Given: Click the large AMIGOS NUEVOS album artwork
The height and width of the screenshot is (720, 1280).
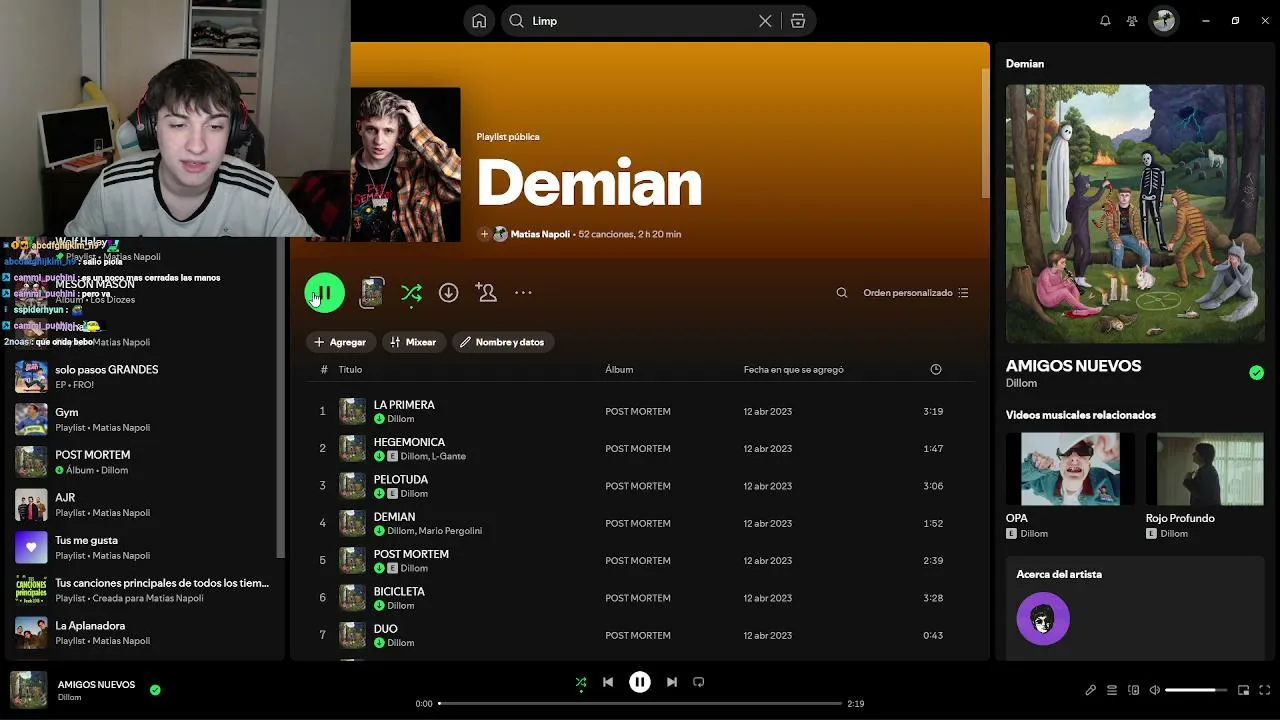Looking at the screenshot, I should tap(1135, 214).
